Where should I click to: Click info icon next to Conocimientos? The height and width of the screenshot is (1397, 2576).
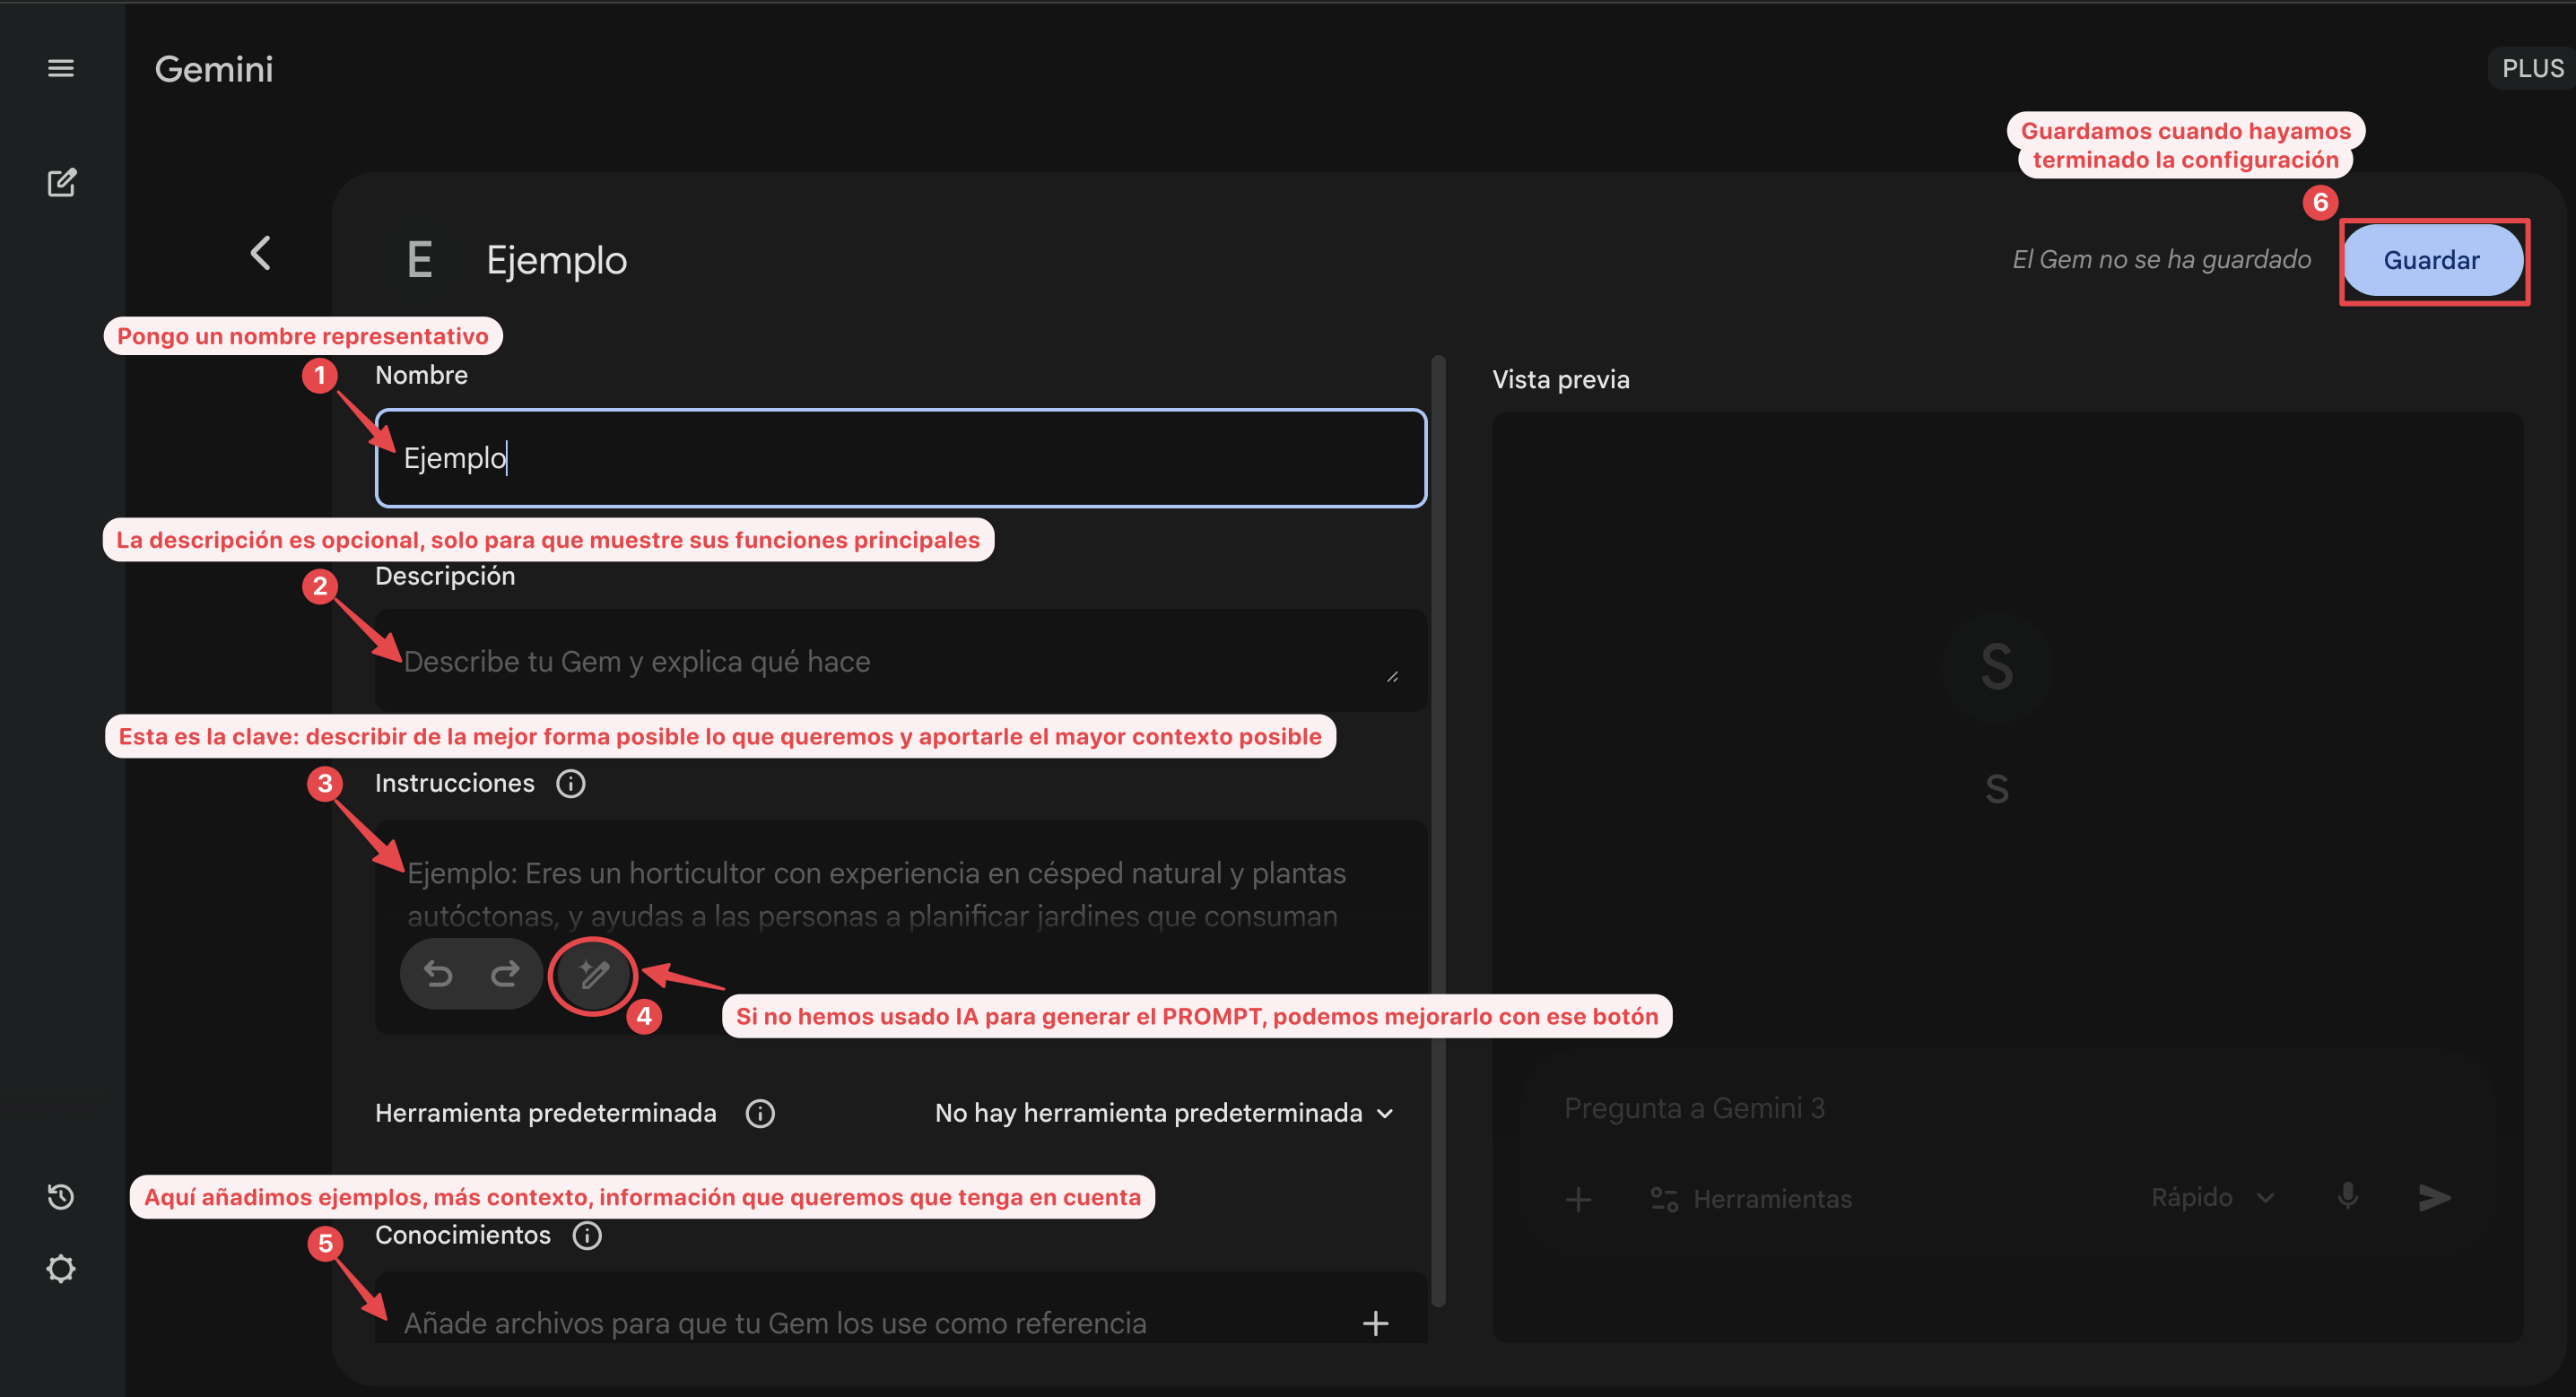click(587, 1235)
